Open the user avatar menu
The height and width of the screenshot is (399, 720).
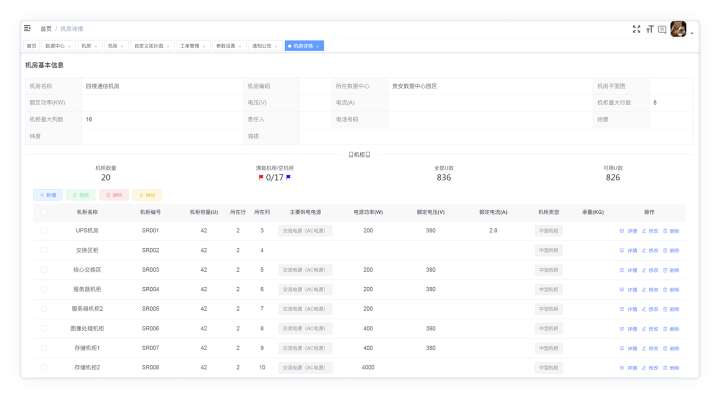tap(678, 29)
